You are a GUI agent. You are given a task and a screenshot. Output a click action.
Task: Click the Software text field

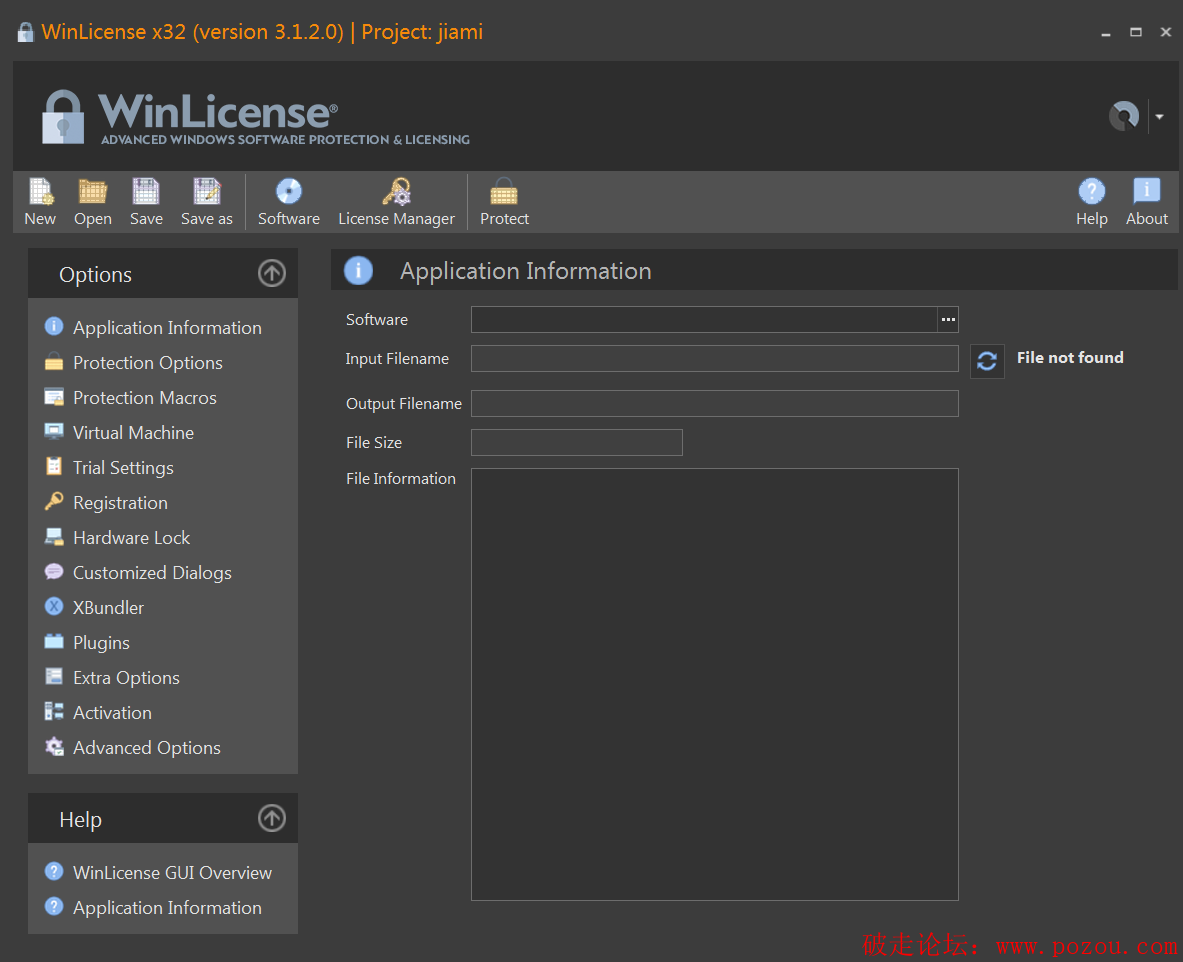pyautogui.click(x=705, y=319)
